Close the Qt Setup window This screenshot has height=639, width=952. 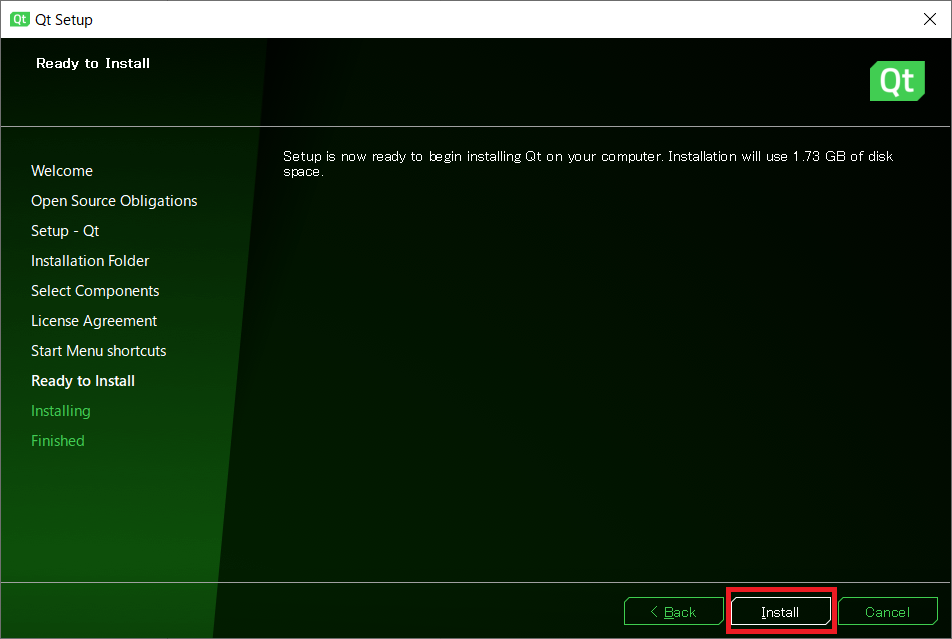(930, 19)
